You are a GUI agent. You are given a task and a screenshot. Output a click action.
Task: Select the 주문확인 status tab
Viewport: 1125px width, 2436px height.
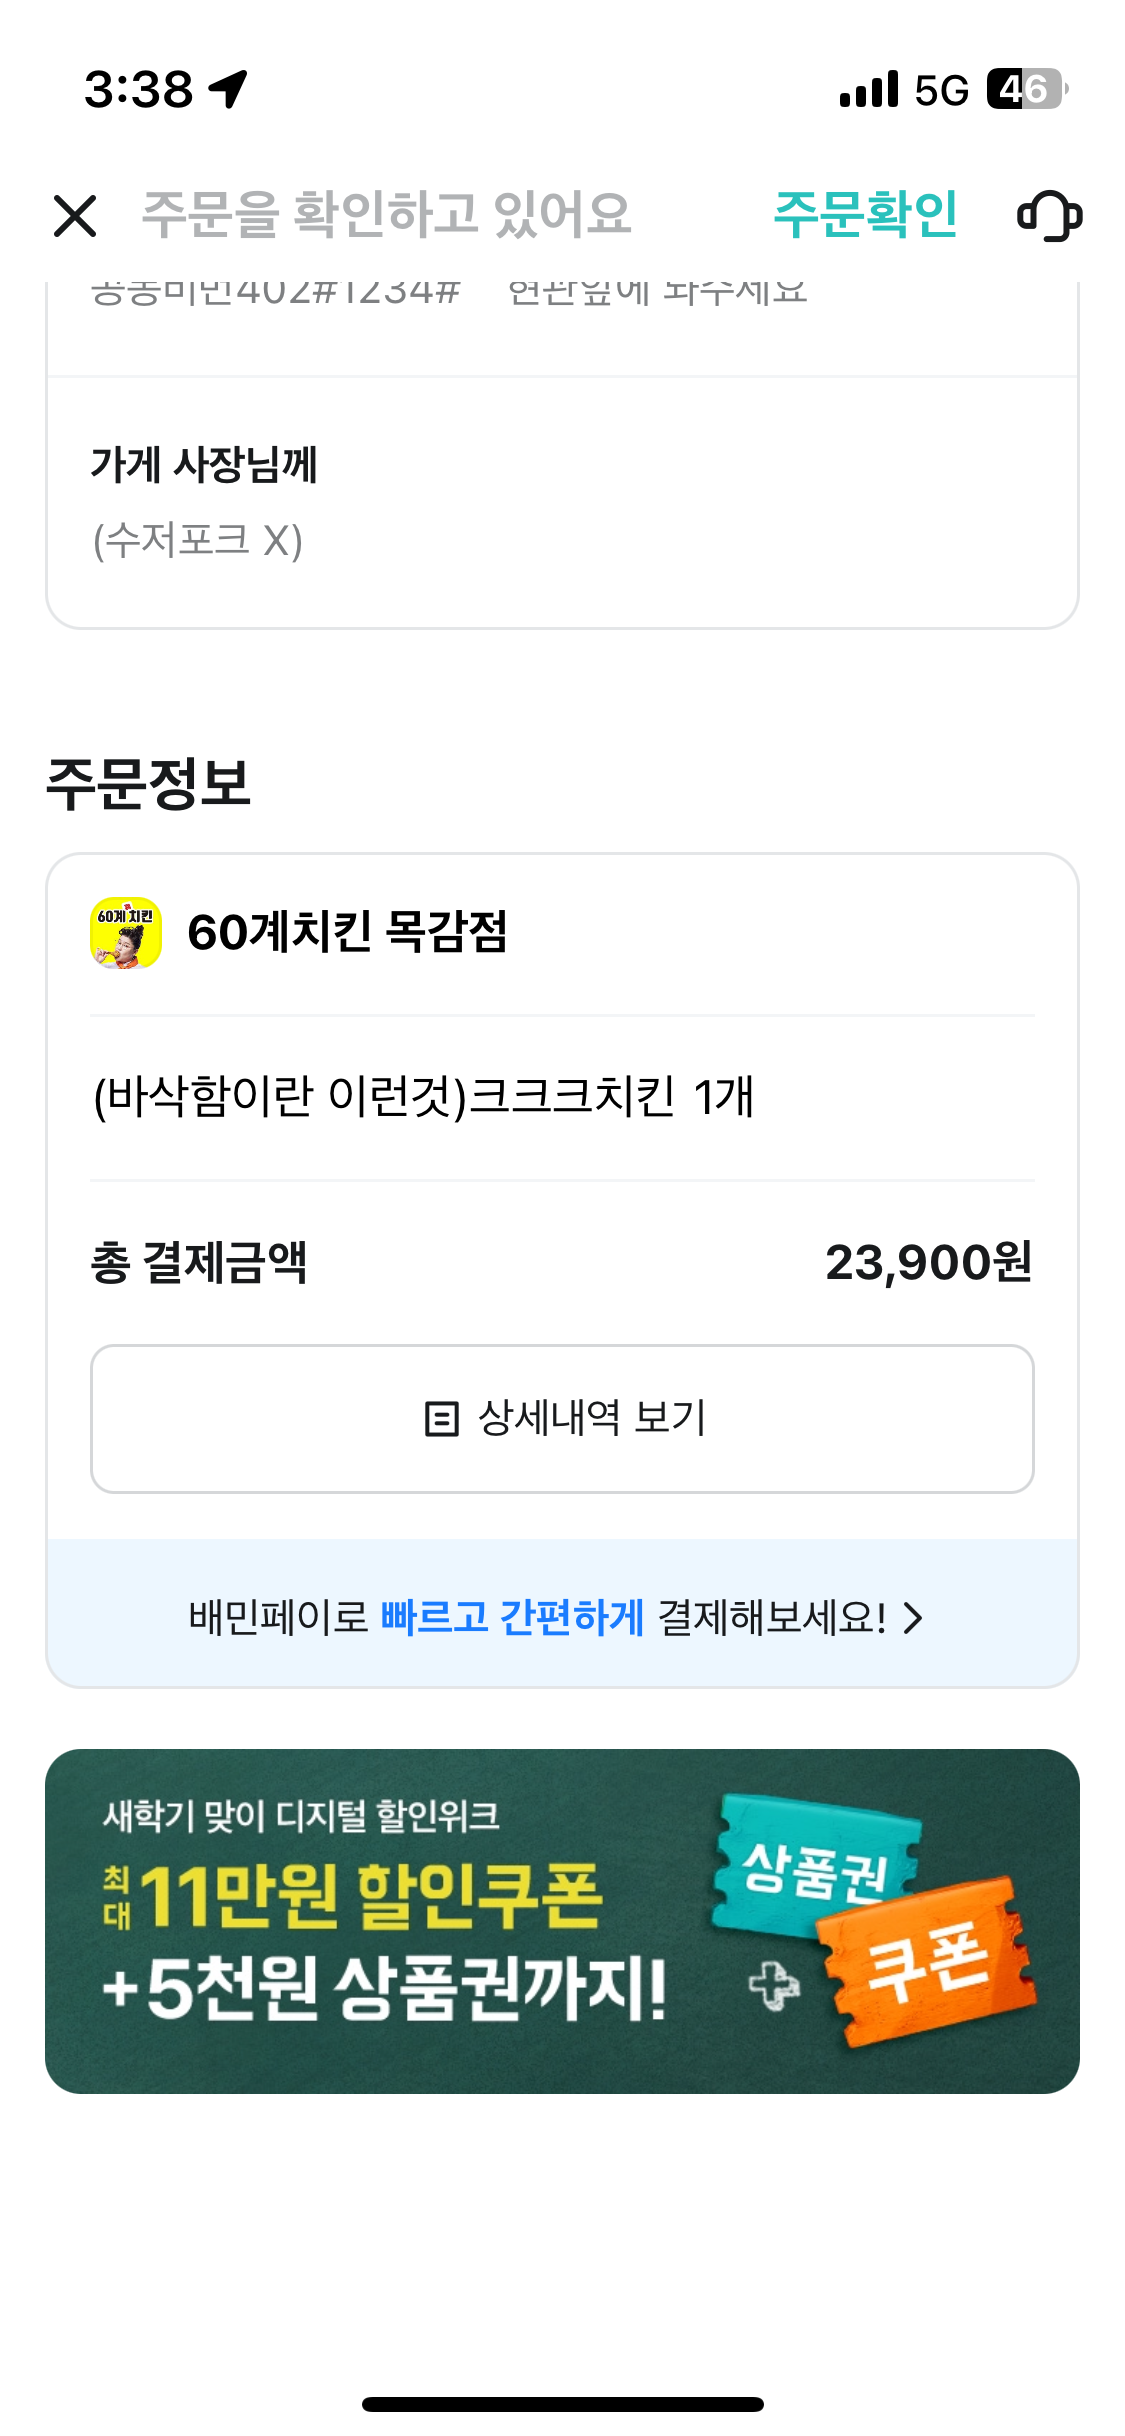865,215
